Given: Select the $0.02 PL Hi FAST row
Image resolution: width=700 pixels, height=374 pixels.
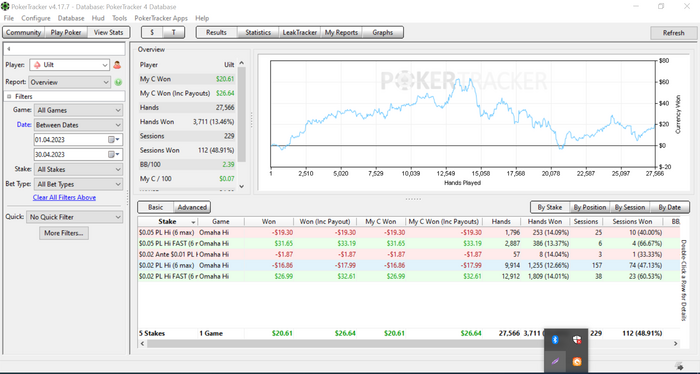Looking at the screenshot, I should pyautogui.click(x=408, y=276).
